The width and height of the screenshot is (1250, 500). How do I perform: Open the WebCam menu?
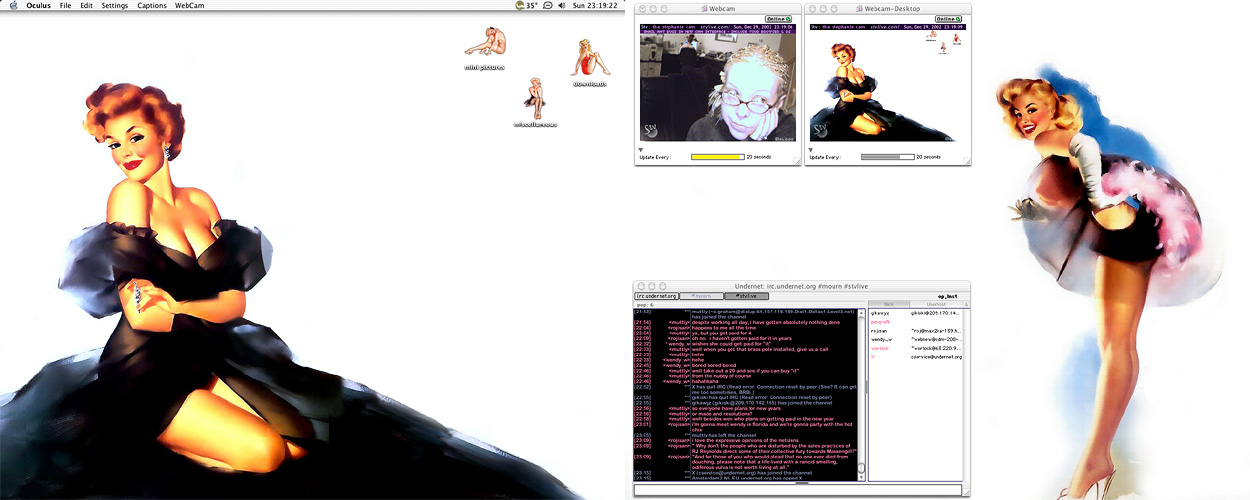[x=190, y=5]
